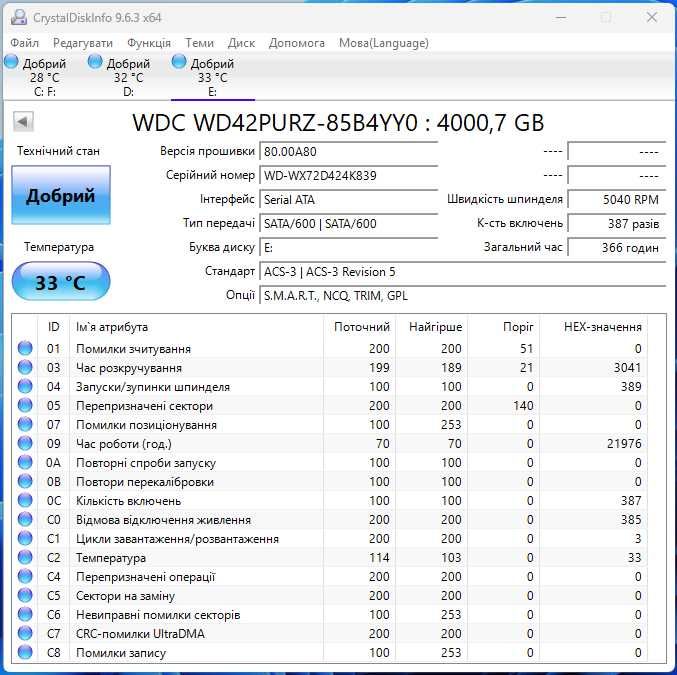Screen dimensions: 677x675
Task: Click the 33 °C temperature button
Action: [61, 282]
